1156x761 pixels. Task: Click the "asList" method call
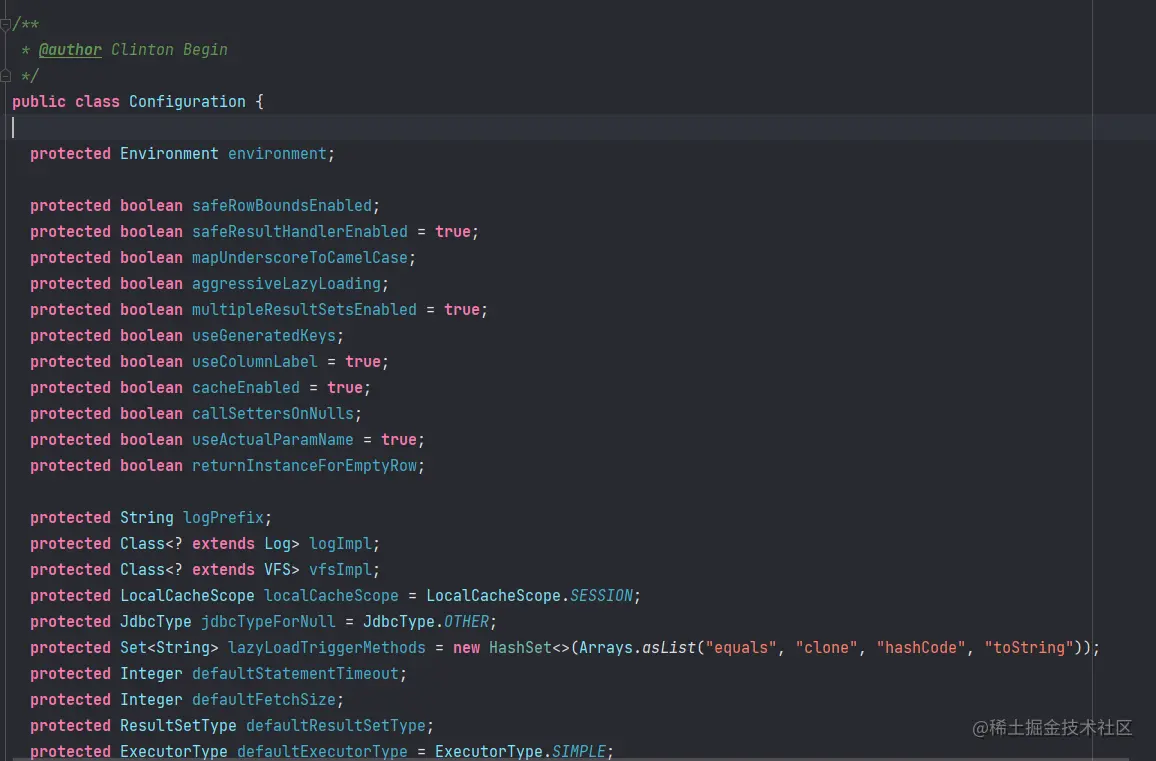tap(669, 647)
